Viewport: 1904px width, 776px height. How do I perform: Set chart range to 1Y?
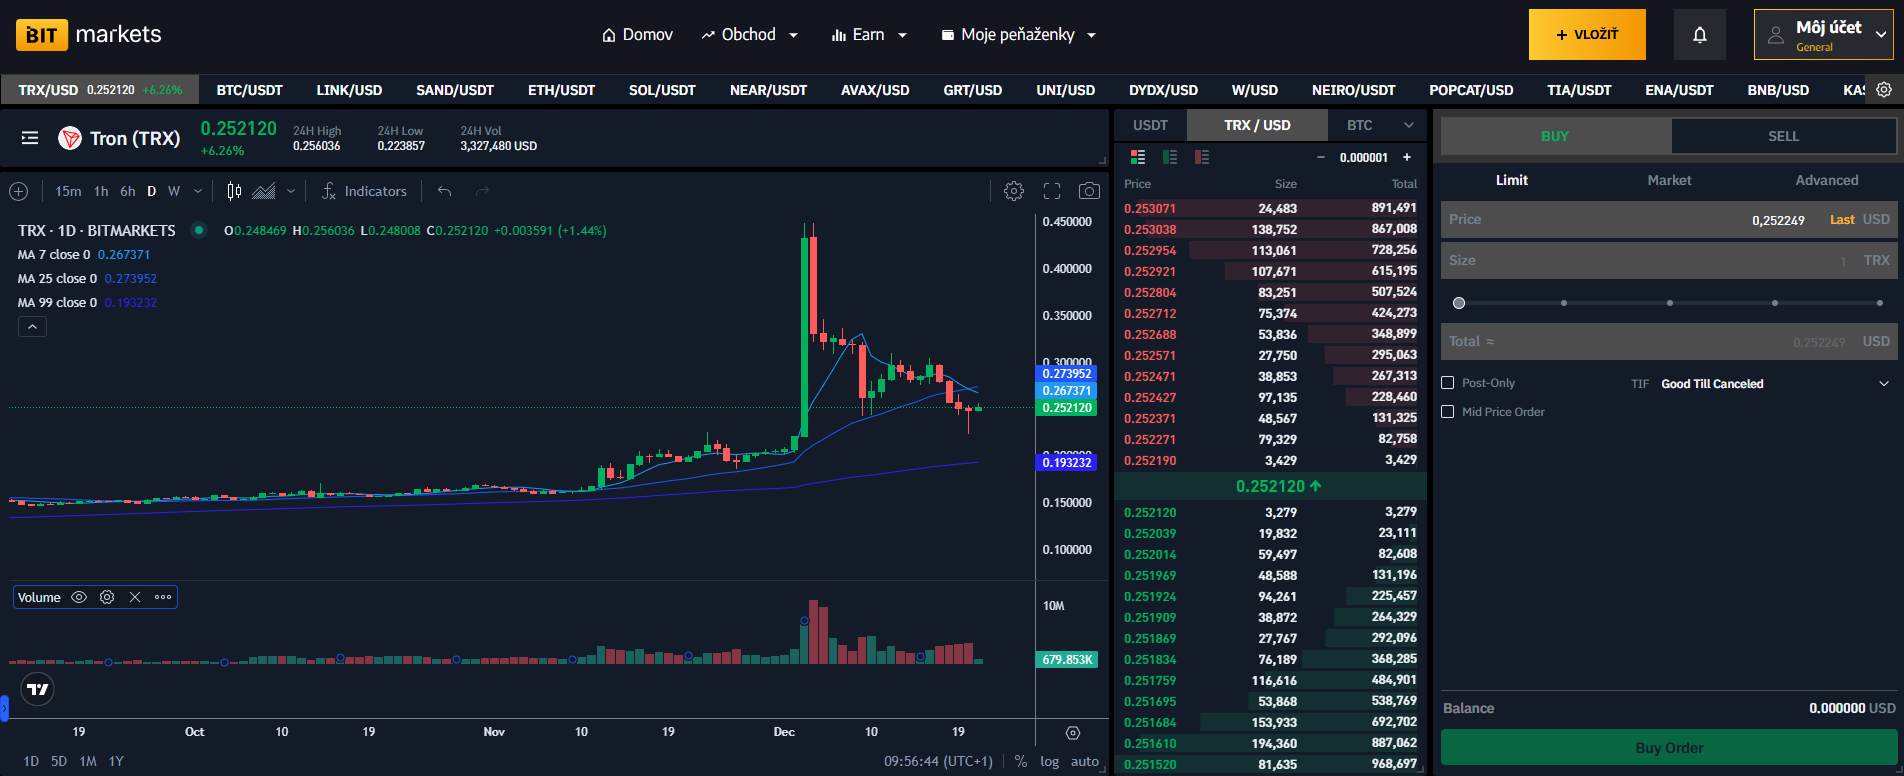[116, 761]
